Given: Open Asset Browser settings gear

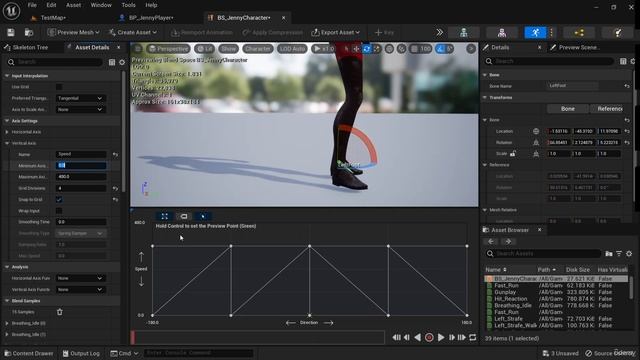Looking at the screenshot, I should [x=629, y=253].
